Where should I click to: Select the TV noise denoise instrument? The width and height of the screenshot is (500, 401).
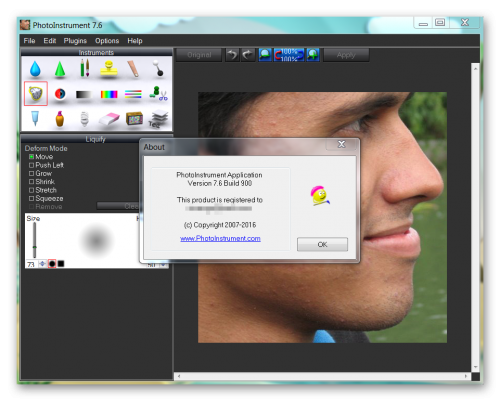pos(134,119)
